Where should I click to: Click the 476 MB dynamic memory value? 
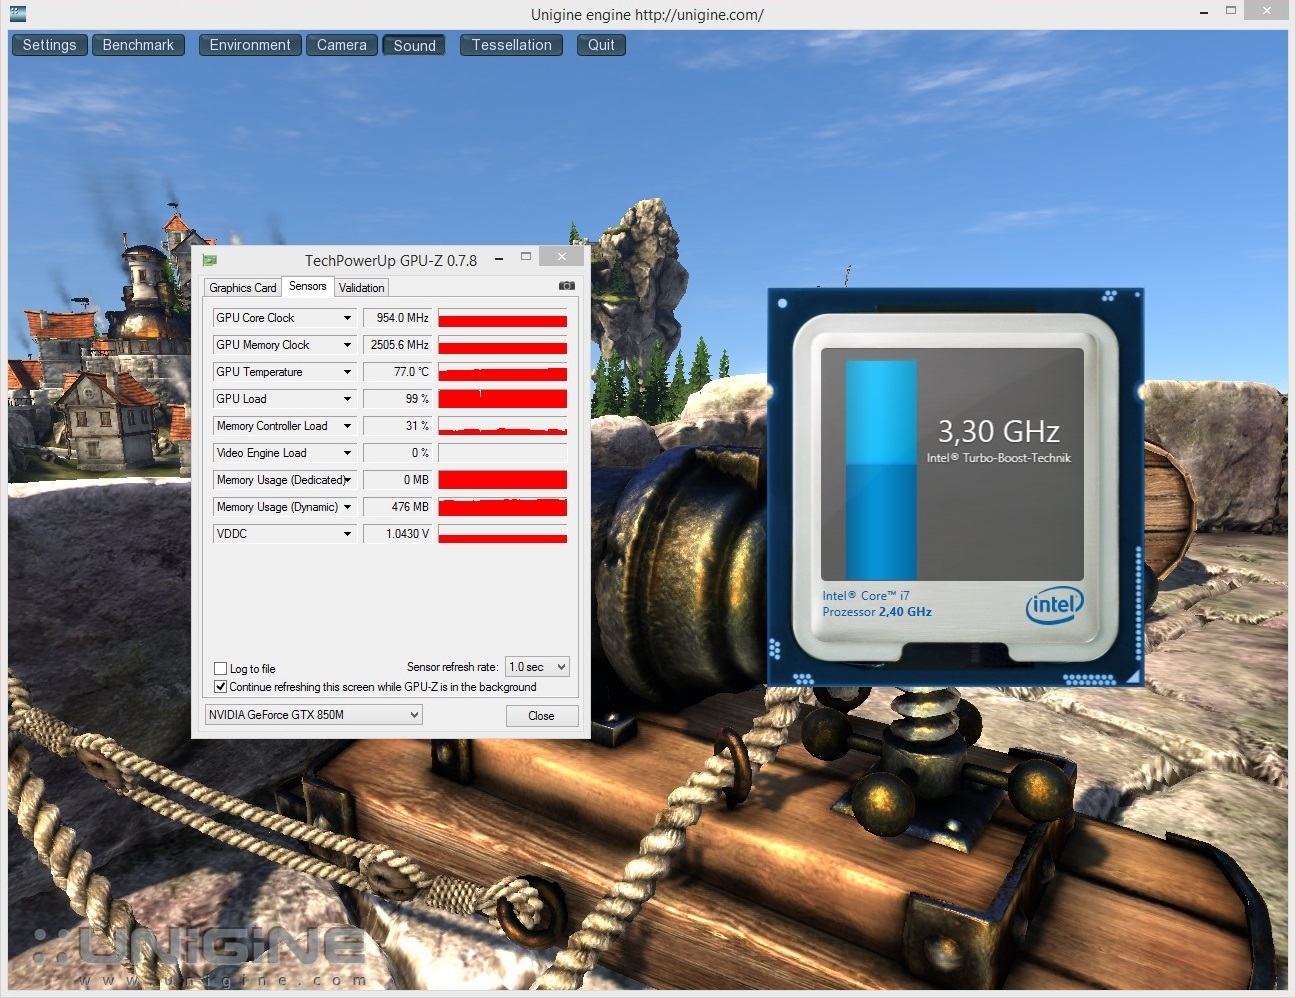pos(397,507)
